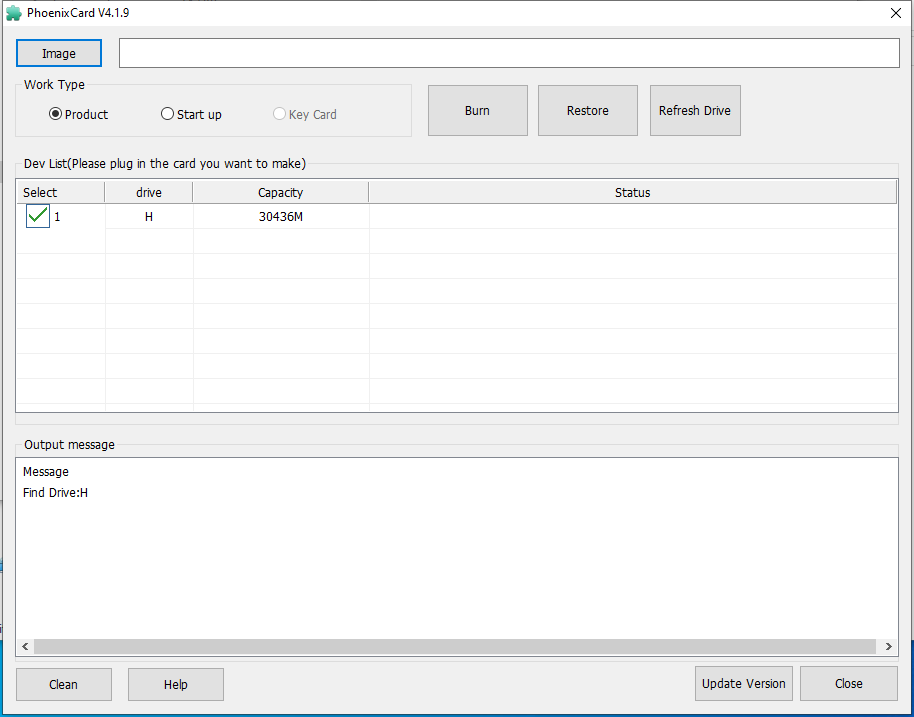Clear messages with the Clean button

coord(64,684)
